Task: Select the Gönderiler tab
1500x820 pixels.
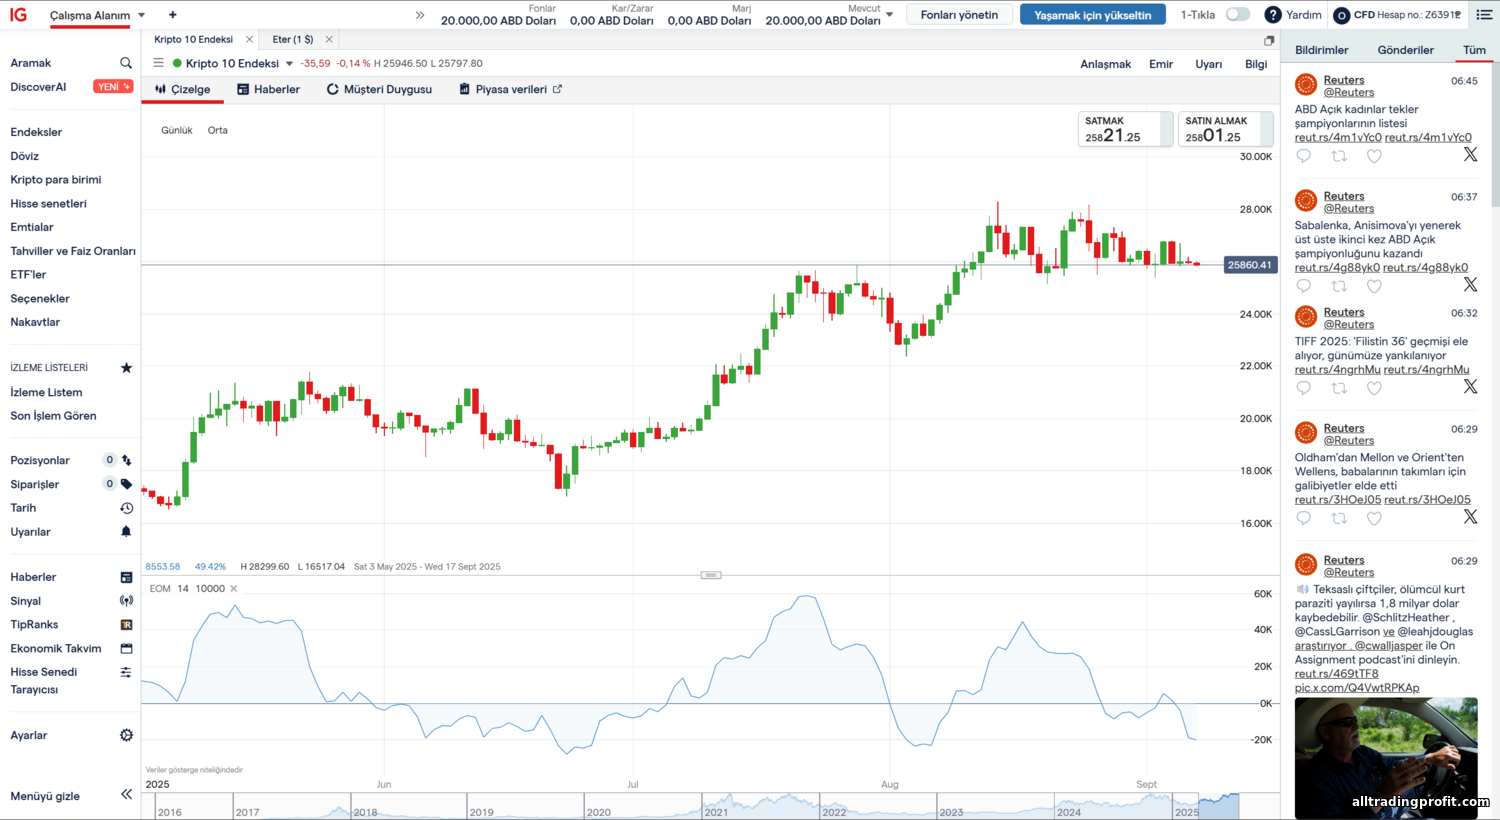Action: click(x=1405, y=50)
